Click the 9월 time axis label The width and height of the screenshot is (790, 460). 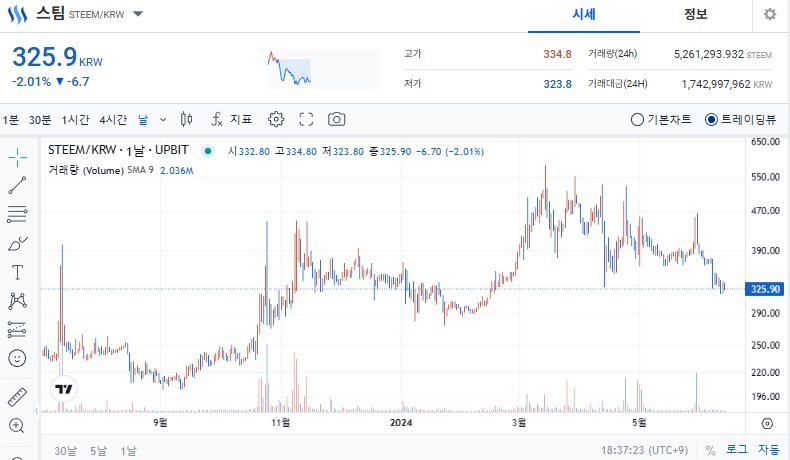coord(160,423)
